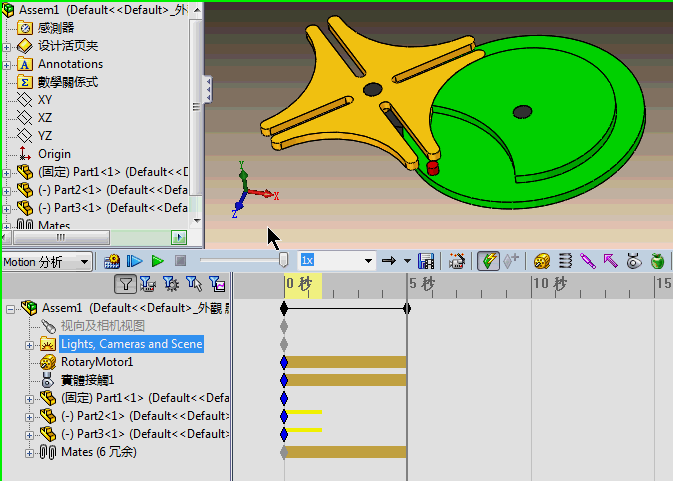Select 實體接觸1 contact item
This screenshot has width=673, height=481.
(88, 380)
